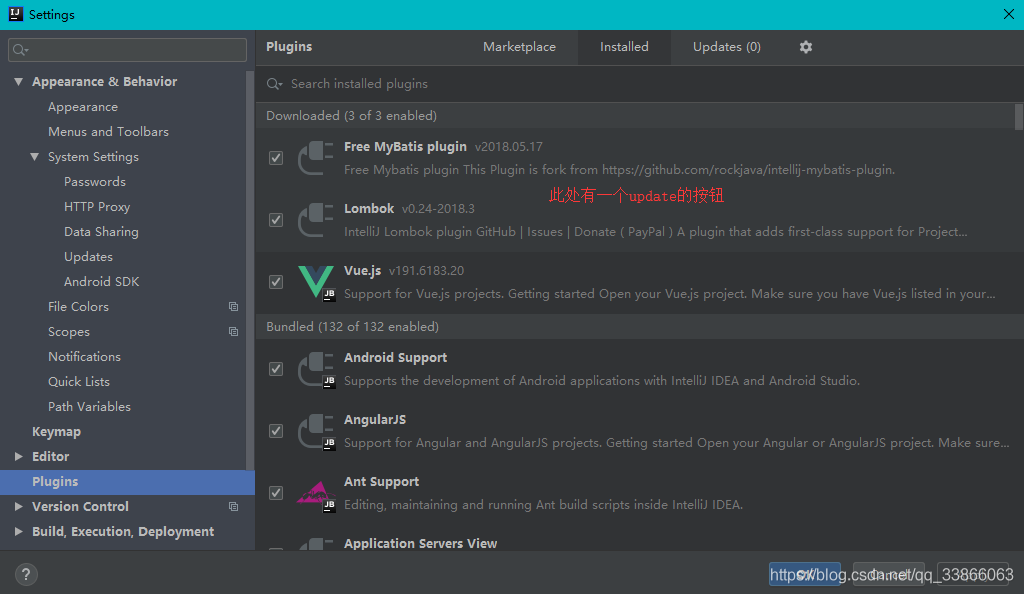
Task: Close the Settings dialog window
Action: tap(1008, 14)
